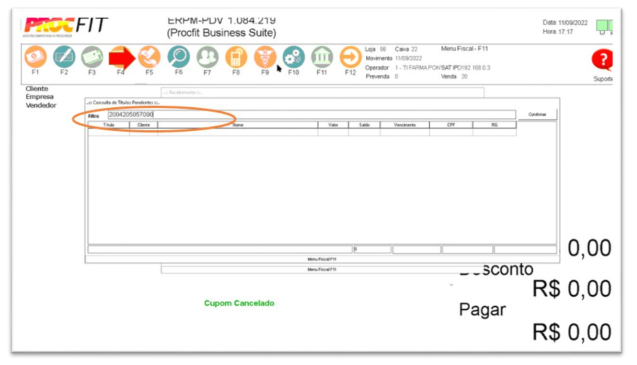637x365 pixels.
Task: Sort by the Título column header
Action: pos(109,125)
